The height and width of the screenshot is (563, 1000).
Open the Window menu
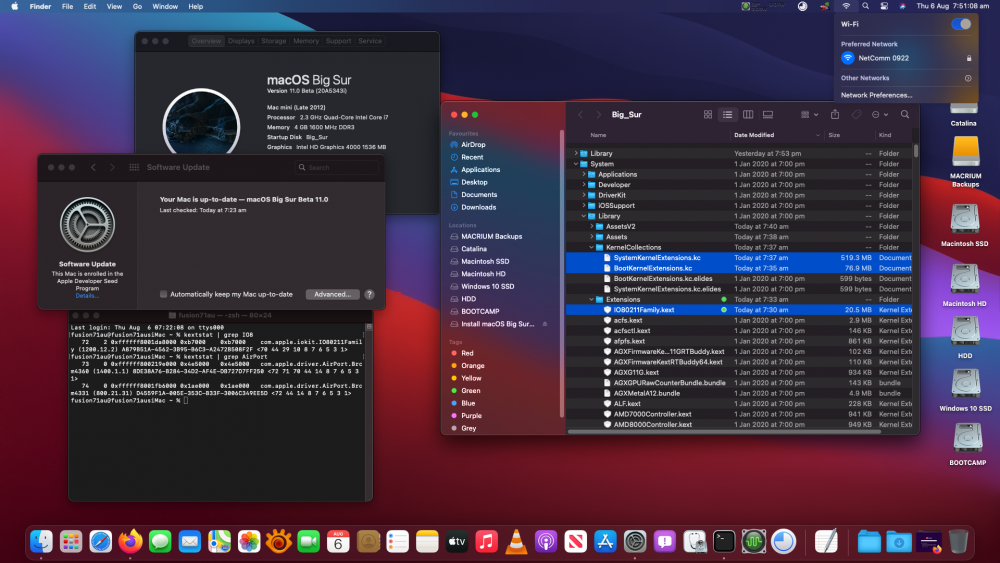165,6
